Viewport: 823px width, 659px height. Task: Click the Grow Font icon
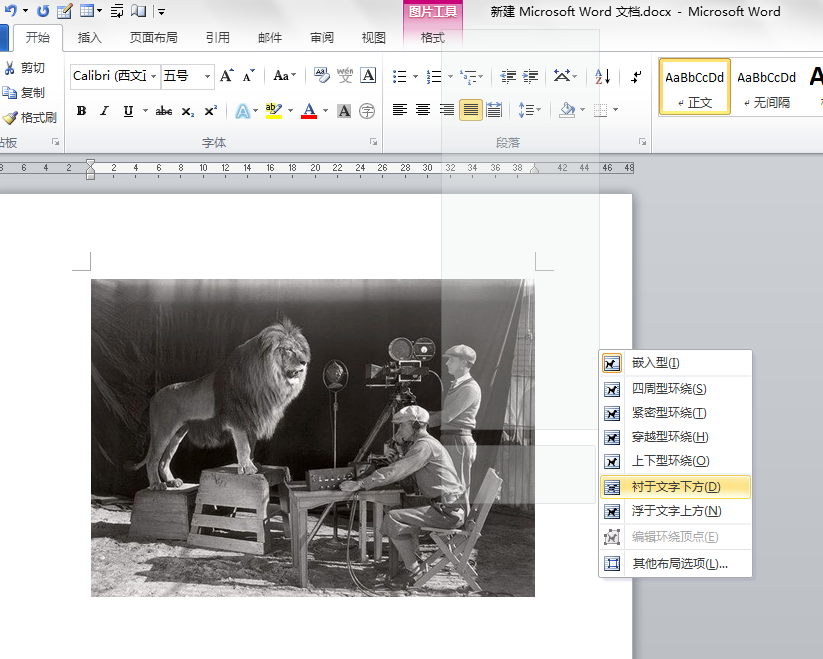[x=227, y=76]
